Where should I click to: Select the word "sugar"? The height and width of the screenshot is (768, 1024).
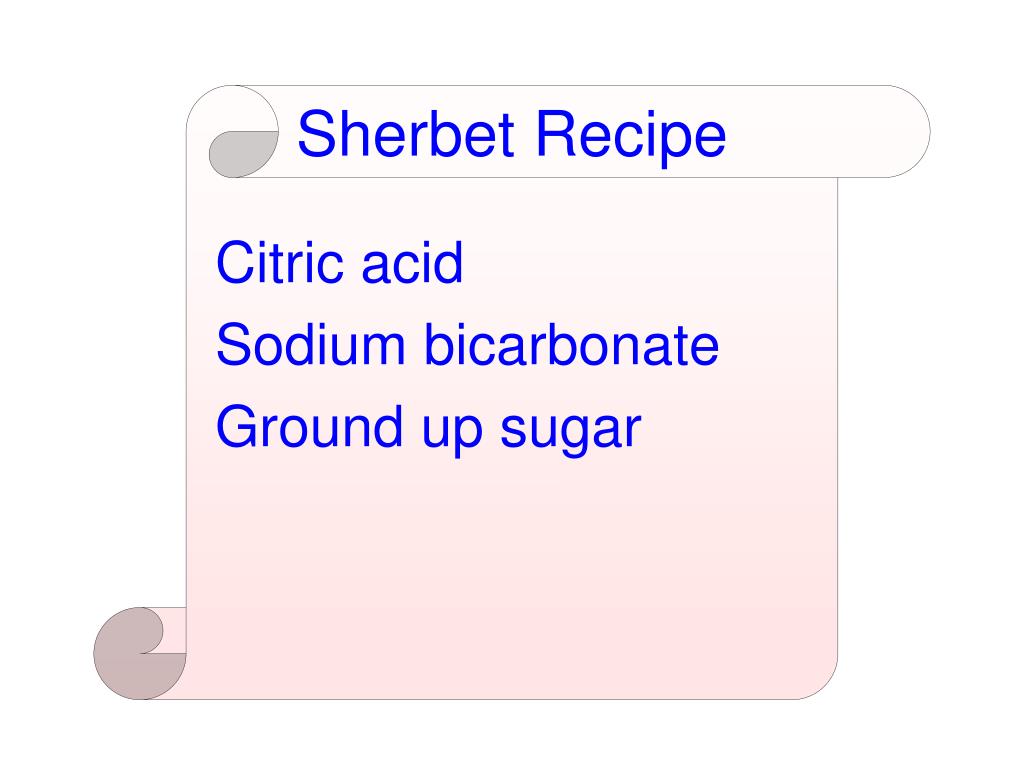[x=571, y=431]
